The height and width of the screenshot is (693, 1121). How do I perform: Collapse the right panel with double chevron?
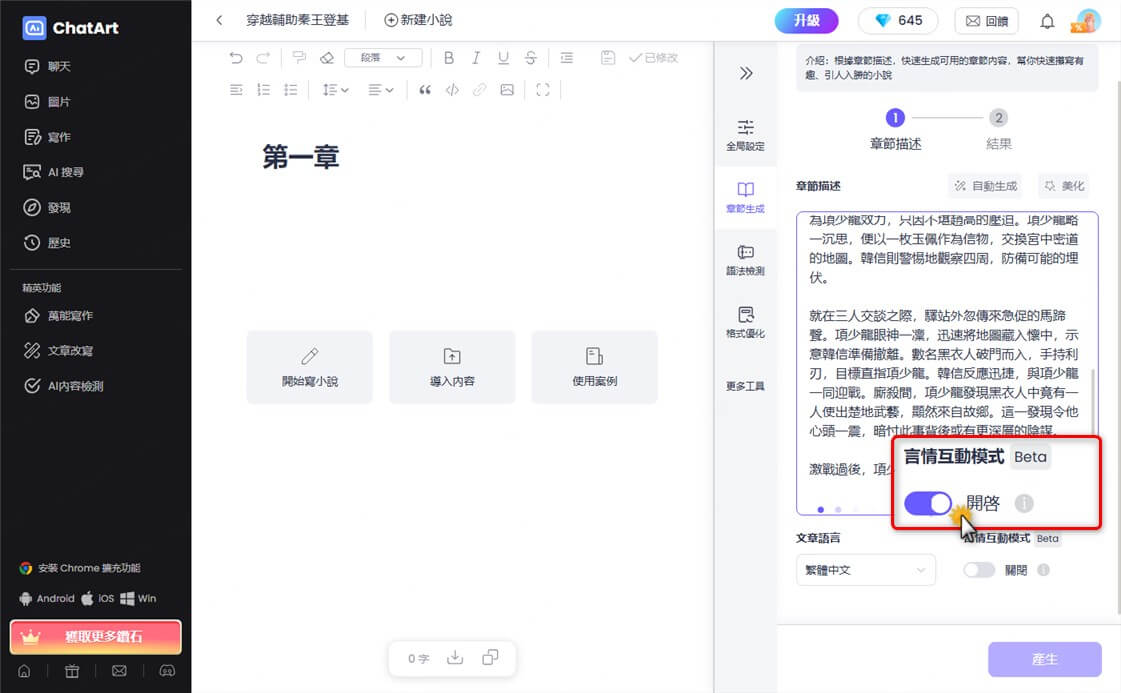746,73
